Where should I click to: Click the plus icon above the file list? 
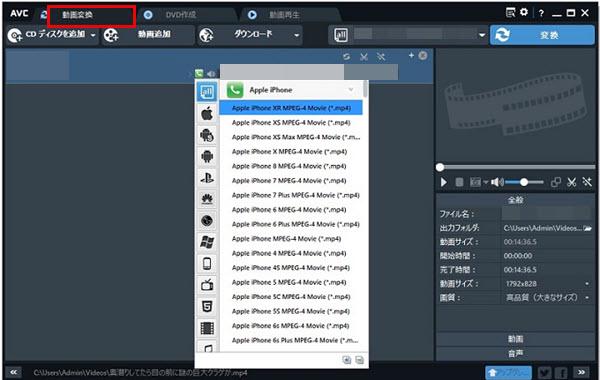point(411,55)
